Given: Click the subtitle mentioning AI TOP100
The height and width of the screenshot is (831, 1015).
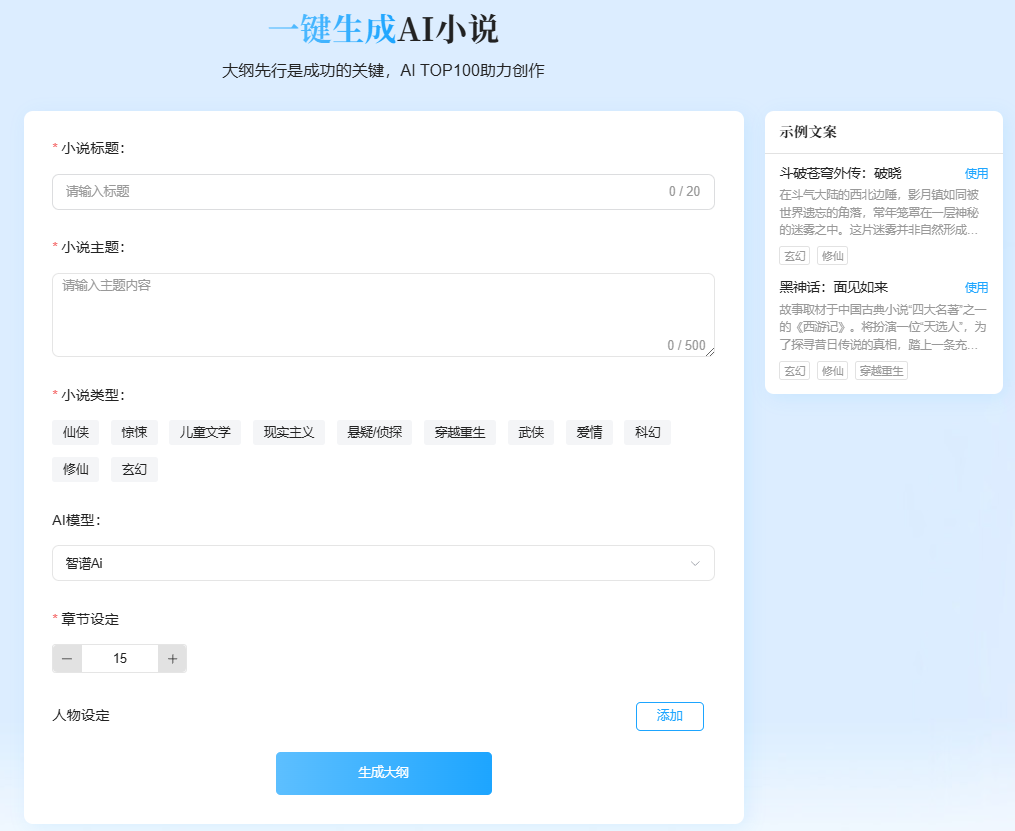Looking at the screenshot, I should (x=383, y=71).
